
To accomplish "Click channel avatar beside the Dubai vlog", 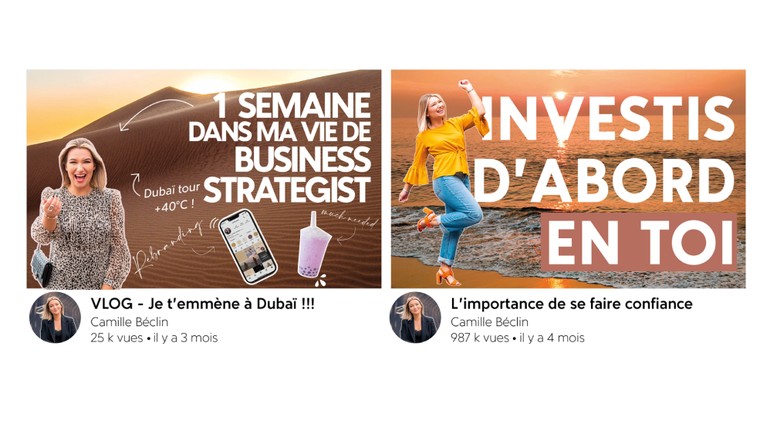I will (55, 317).
